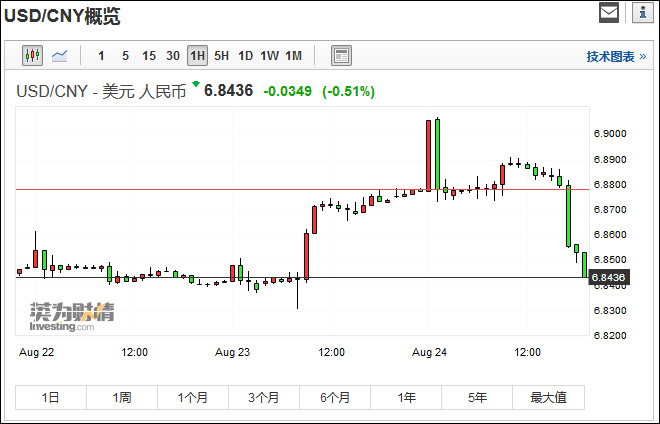Viewport: 660px width, 424px height.
Task: Switch to the area line chart icon
Action: click(60, 56)
